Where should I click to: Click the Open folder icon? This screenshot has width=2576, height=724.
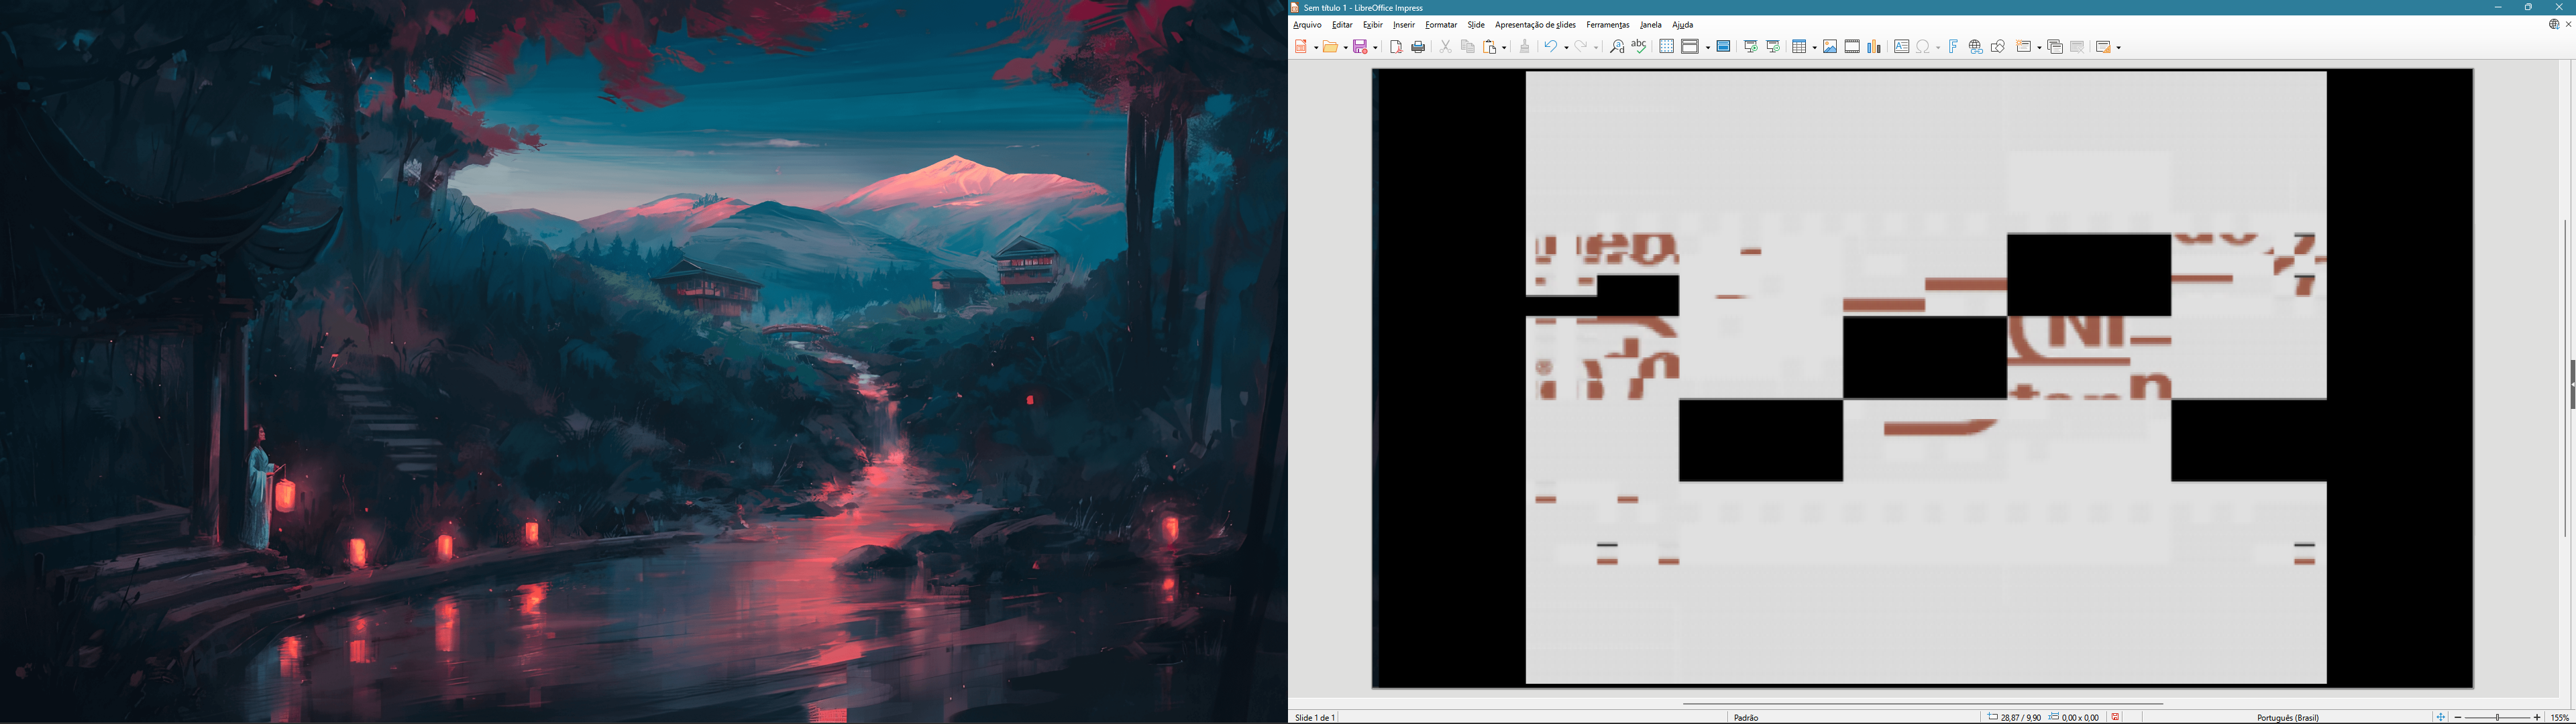[x=1331, y=47]
